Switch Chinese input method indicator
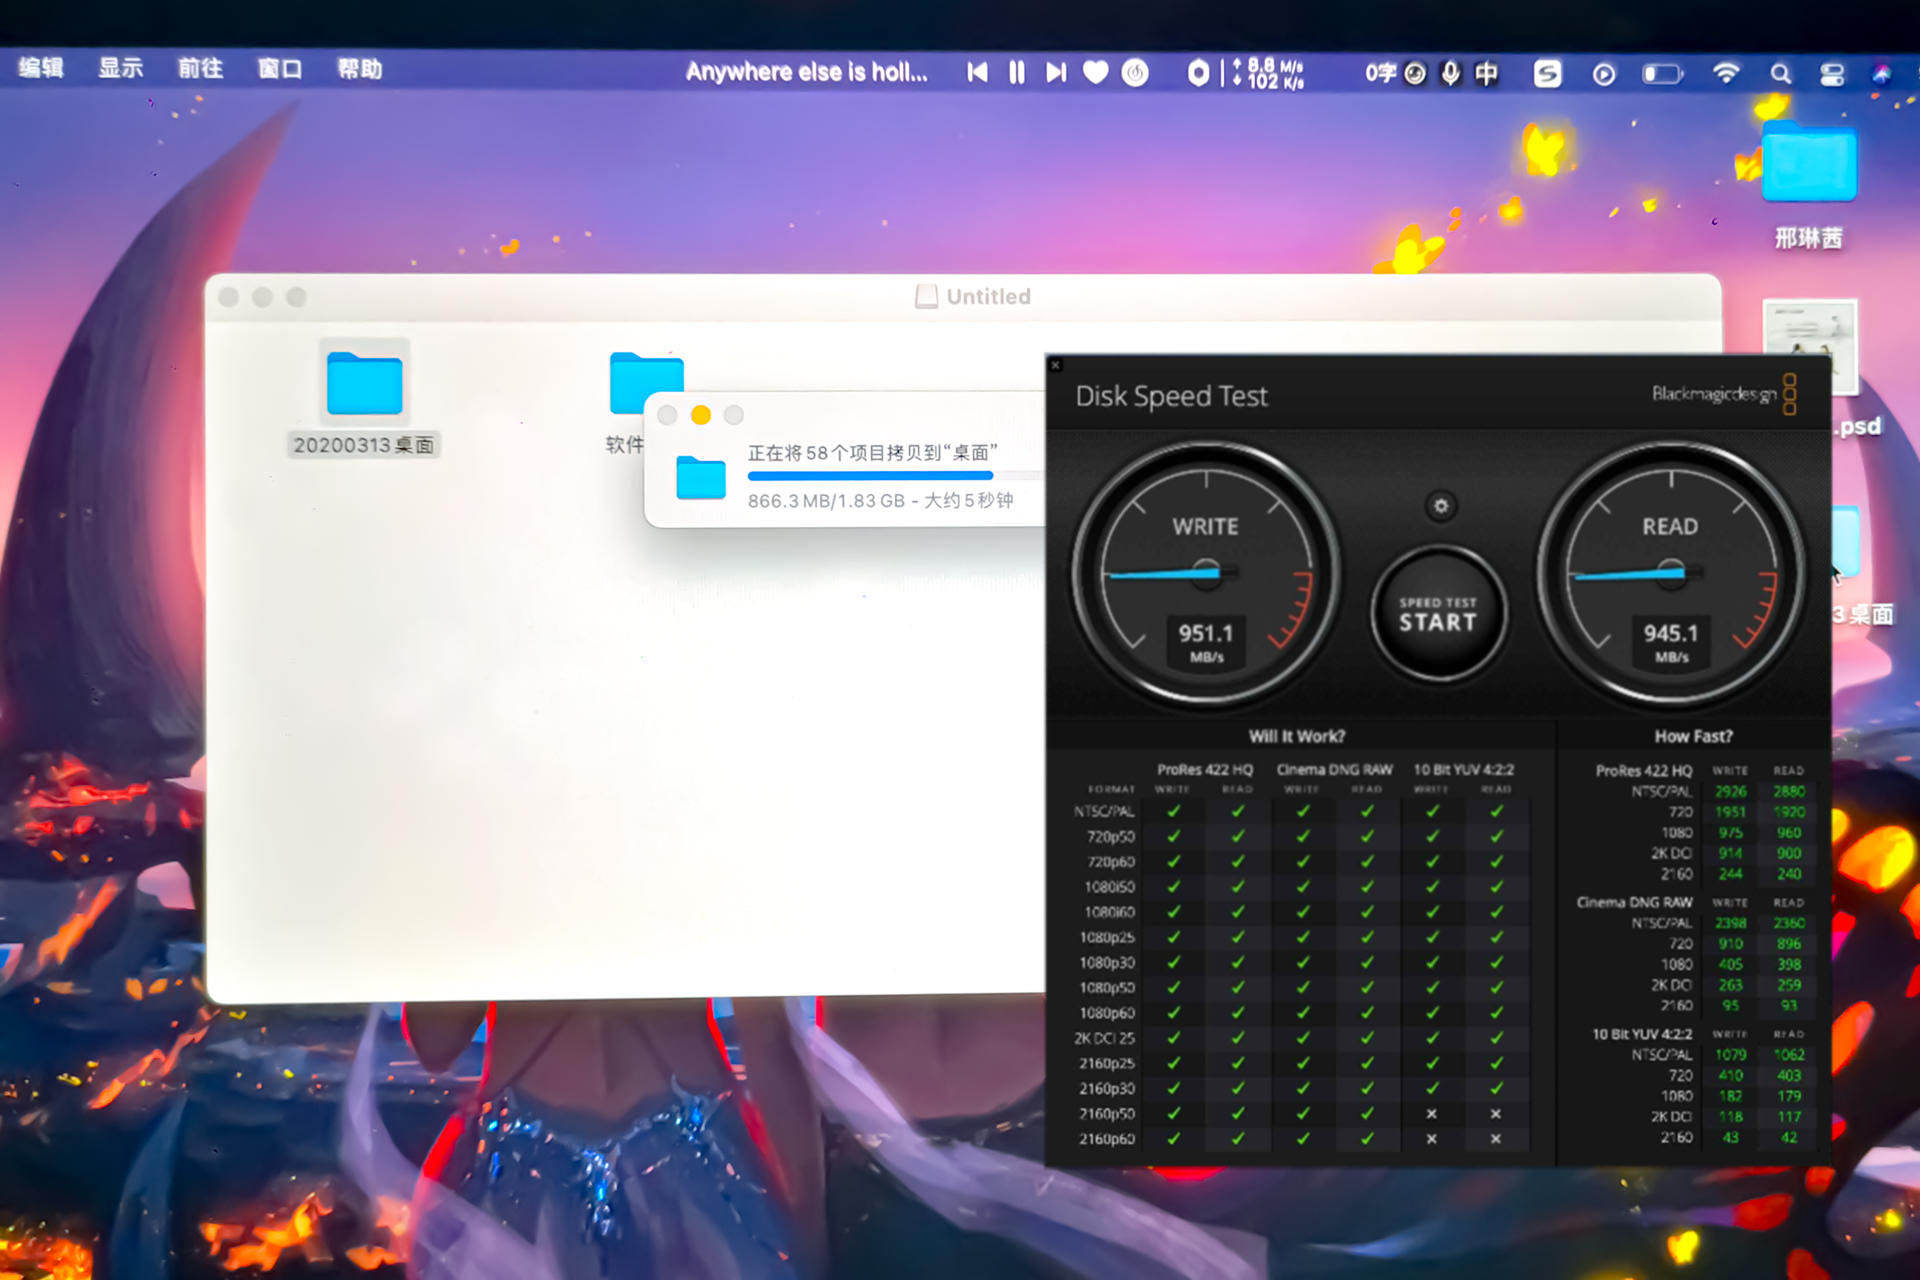 (x=1487, y=73)
